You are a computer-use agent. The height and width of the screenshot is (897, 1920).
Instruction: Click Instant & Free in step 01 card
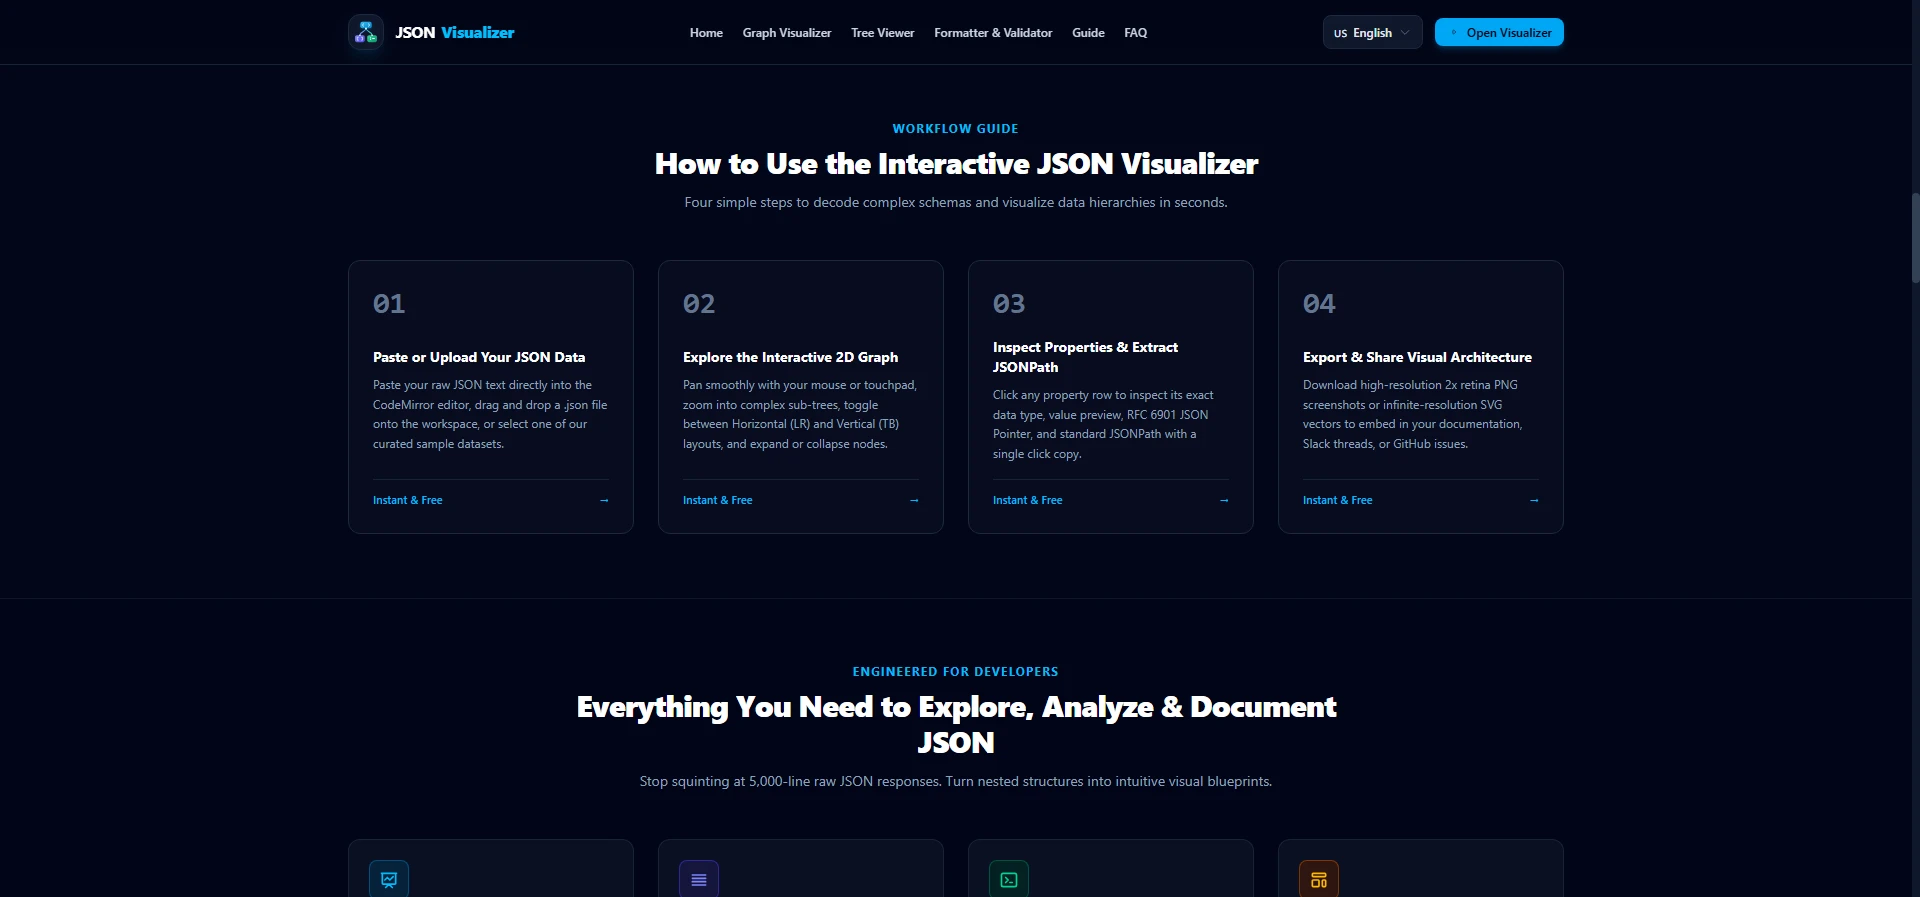tap(408, 500)
